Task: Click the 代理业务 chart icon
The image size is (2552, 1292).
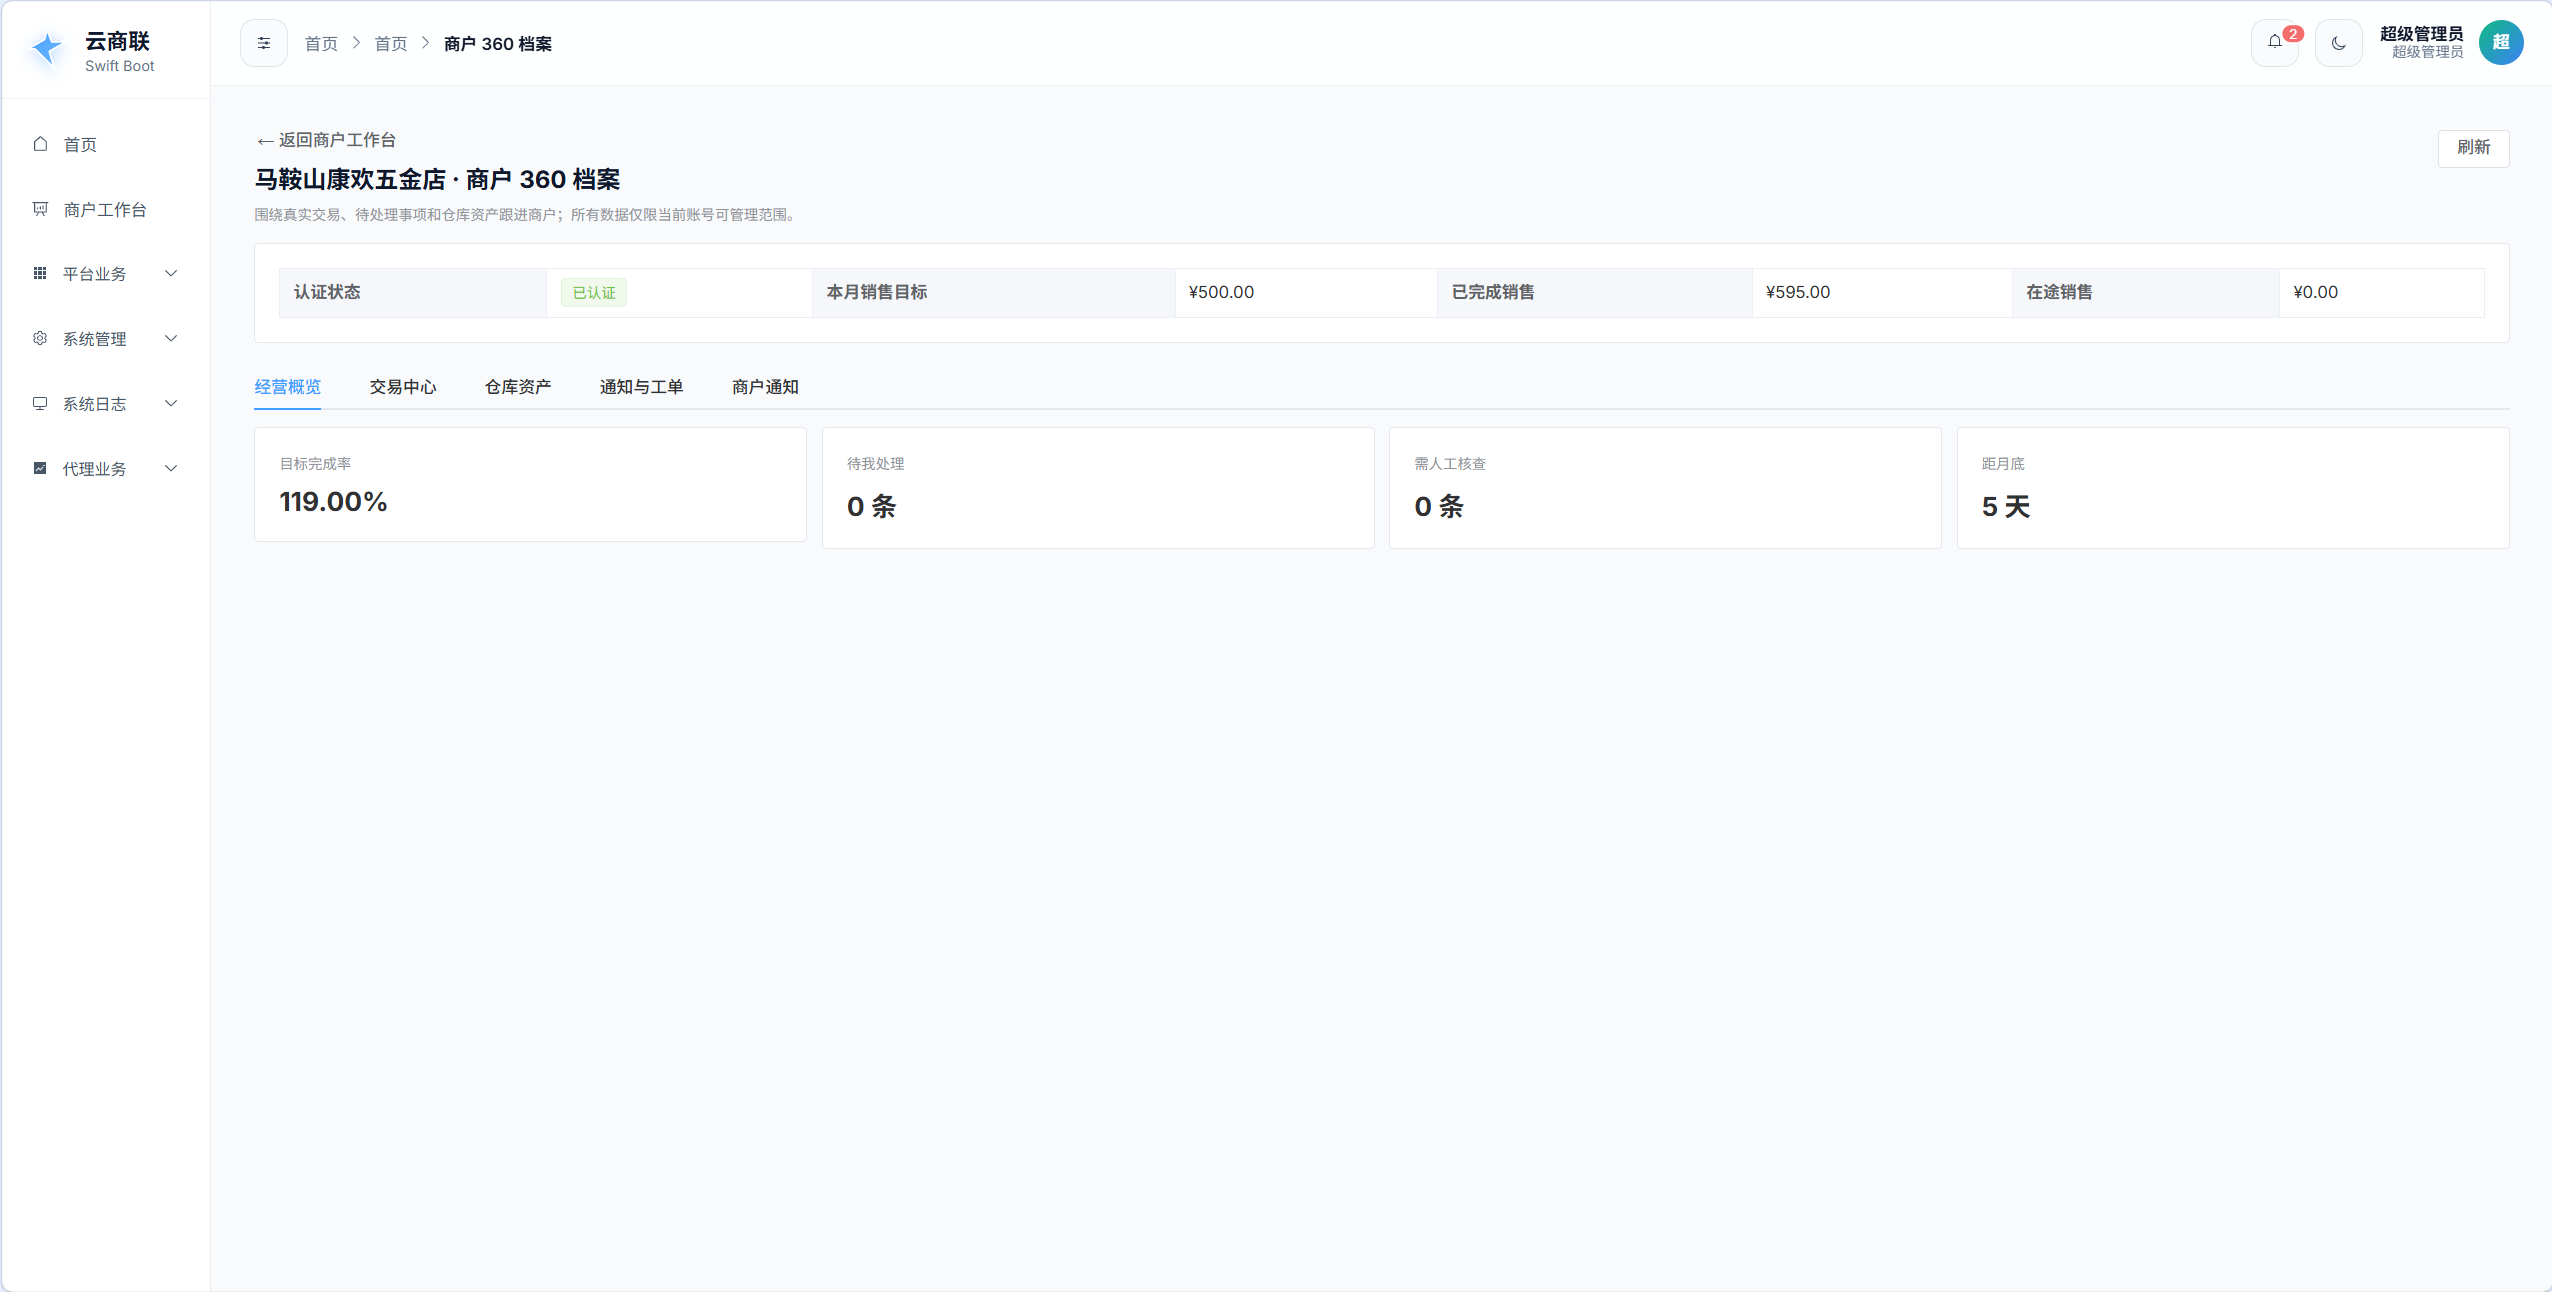Action: tap(40, 468)
